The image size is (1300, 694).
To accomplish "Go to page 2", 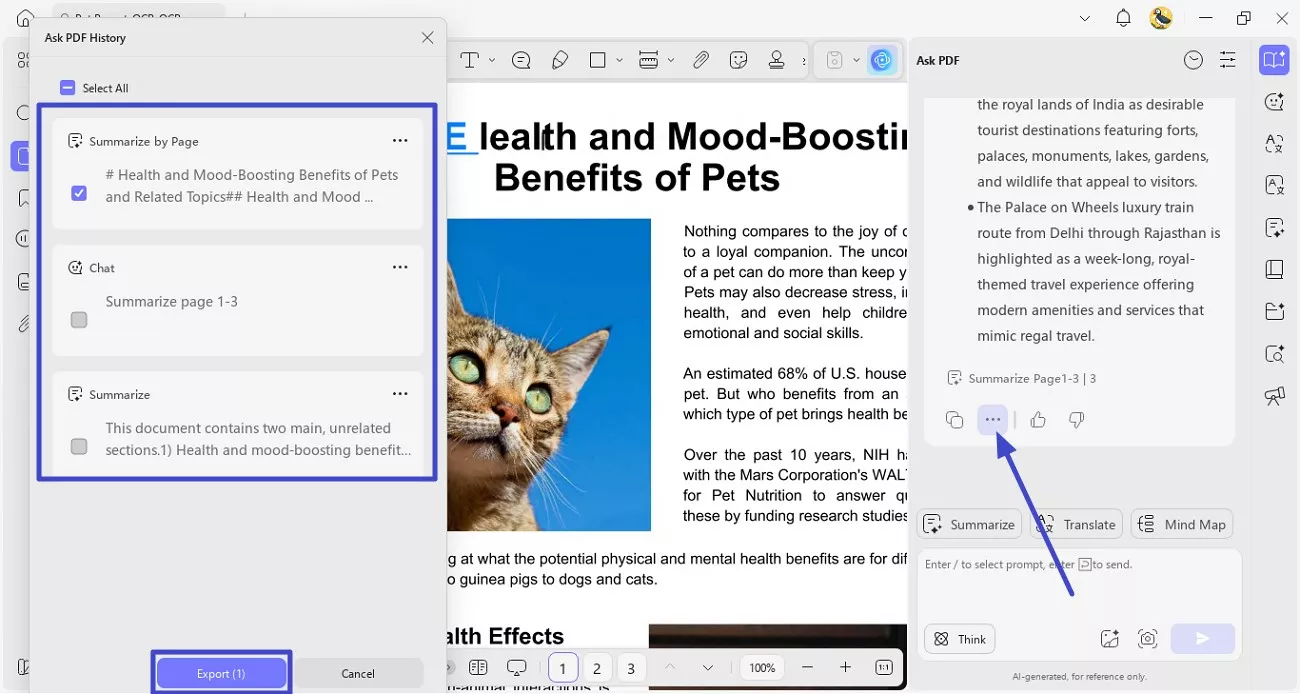I will [597, 668].
